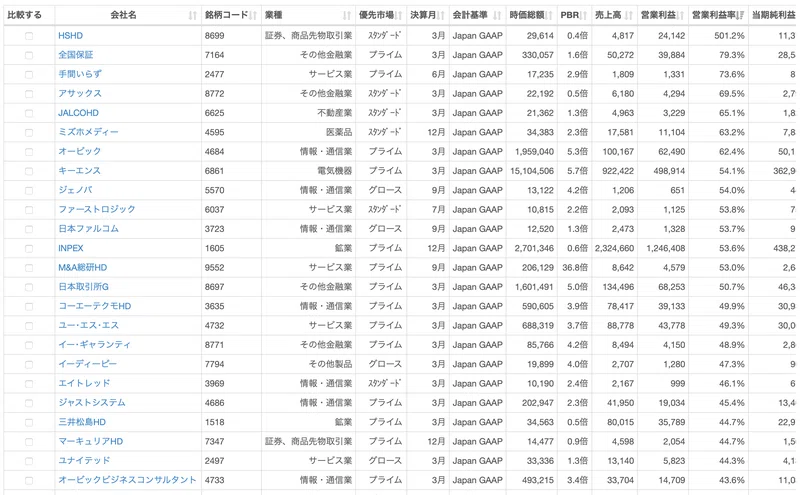Viewport: 800px width, 495px height.
Task: Check the compare box for 全国保証
Action: coord(29,55)
